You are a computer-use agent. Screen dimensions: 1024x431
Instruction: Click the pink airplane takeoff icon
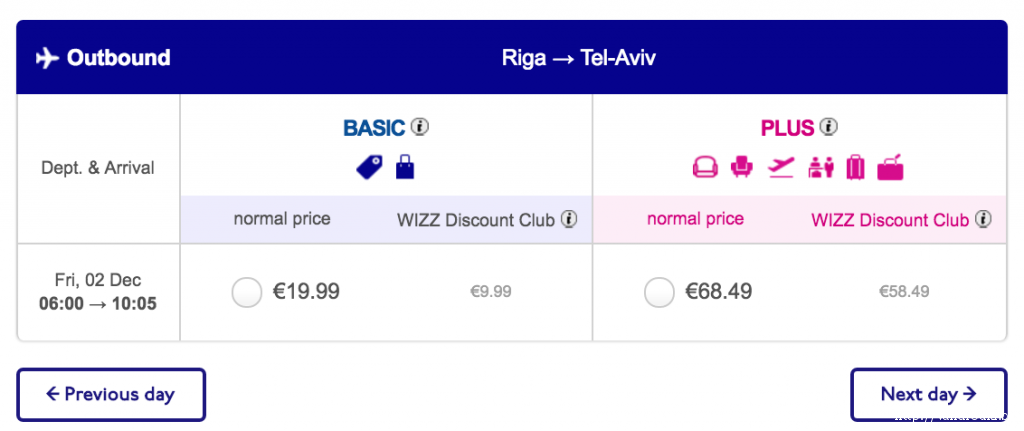(x=781, y=168)
